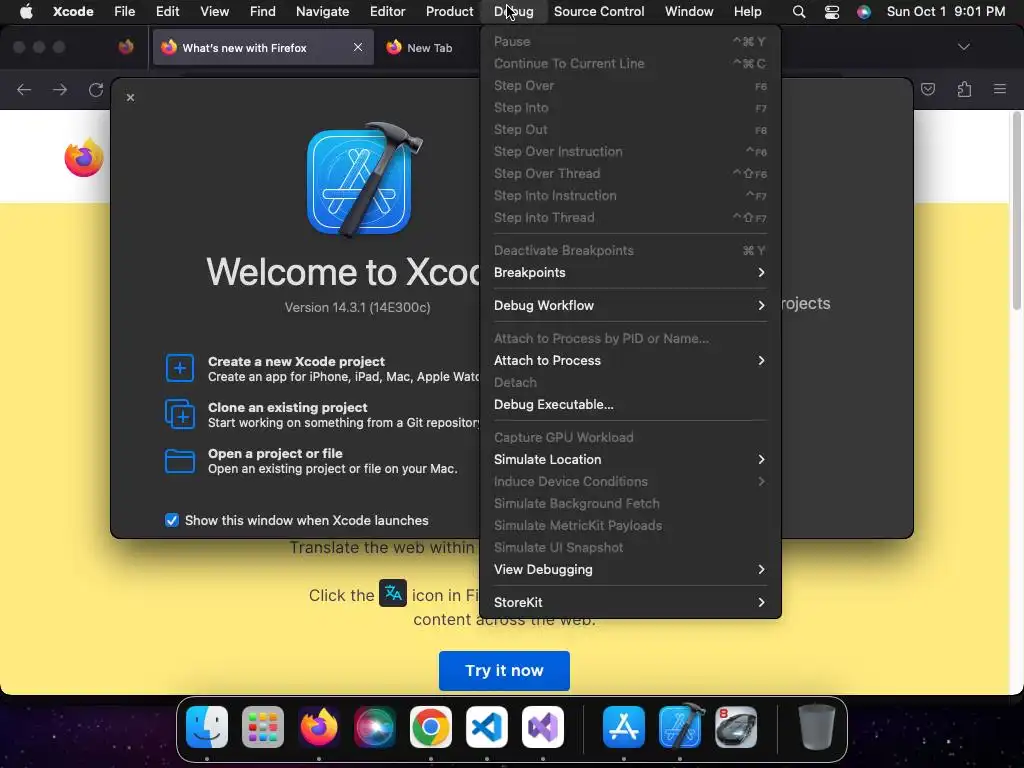This screenshot has height=768, width=1024.
Task: Click the Firefox back arrow
Action: (x=24, y=89)
